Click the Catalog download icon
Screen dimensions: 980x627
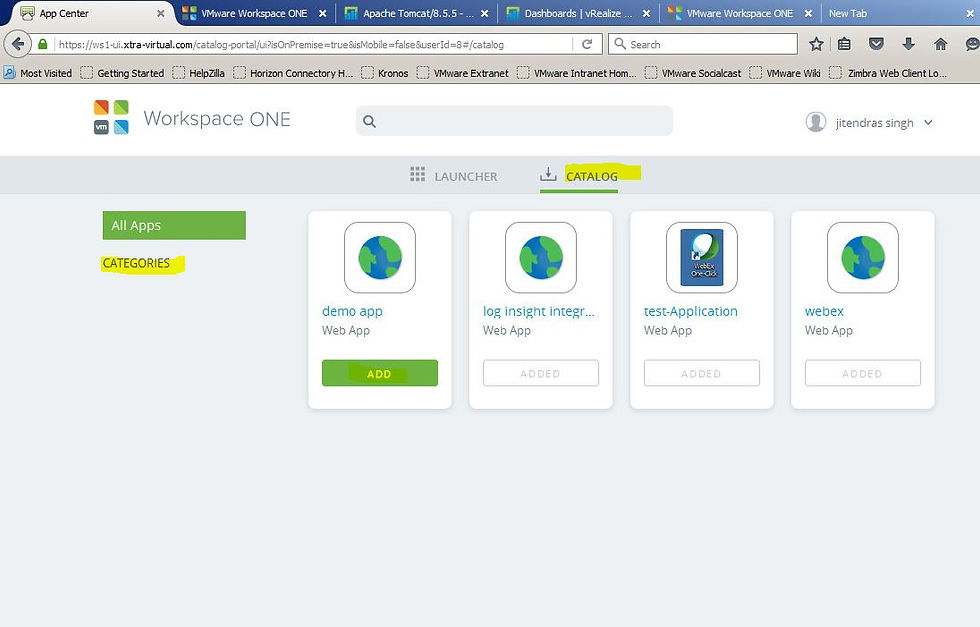(548, 174)
